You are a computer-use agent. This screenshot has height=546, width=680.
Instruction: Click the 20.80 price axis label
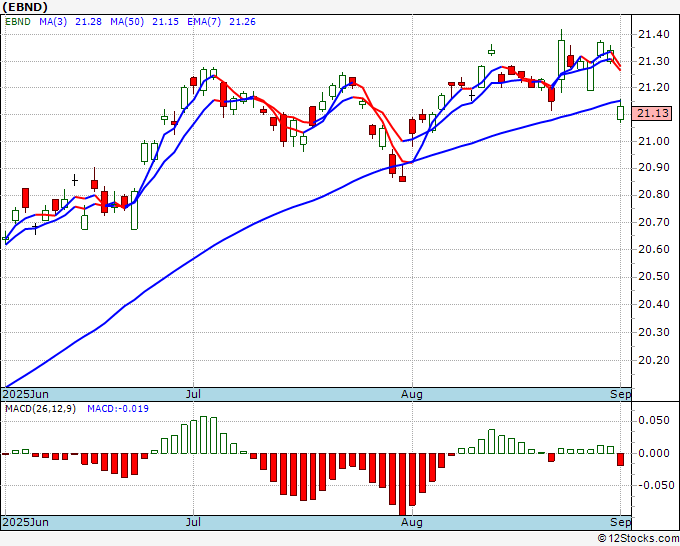click(x=654, y=195)
